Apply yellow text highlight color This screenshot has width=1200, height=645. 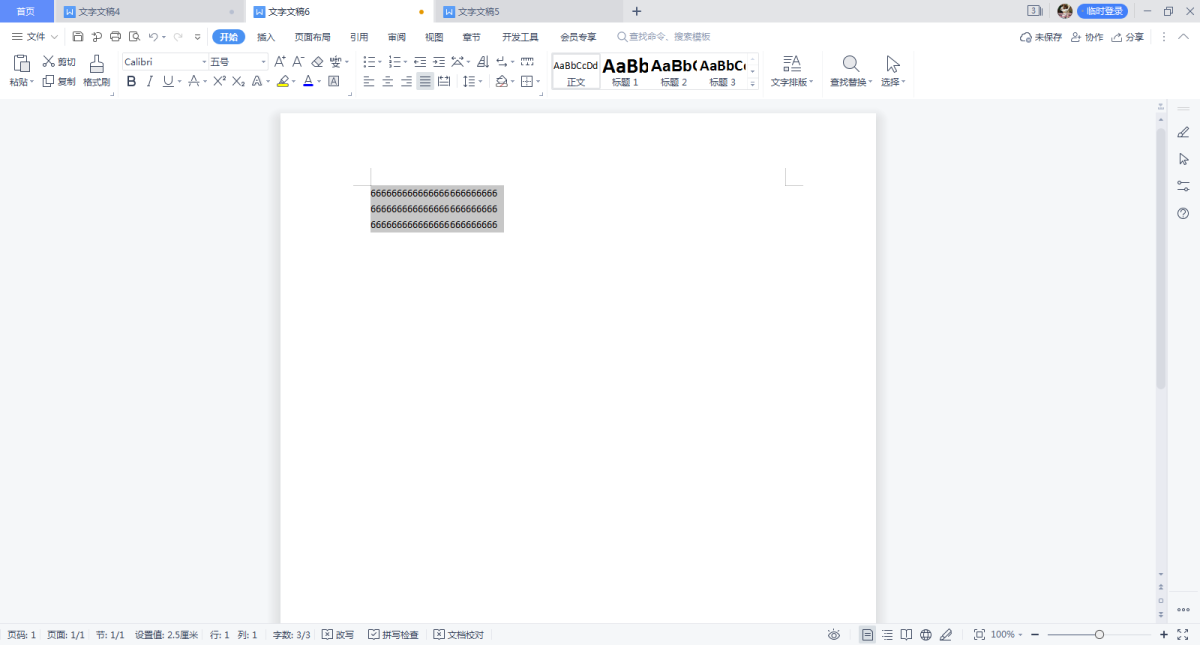283,82
